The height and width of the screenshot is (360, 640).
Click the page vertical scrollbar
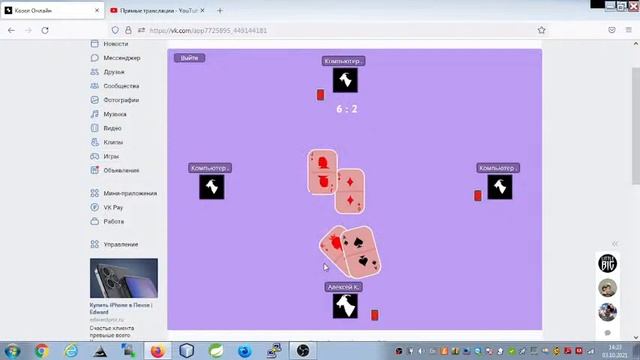click(636, 126)
